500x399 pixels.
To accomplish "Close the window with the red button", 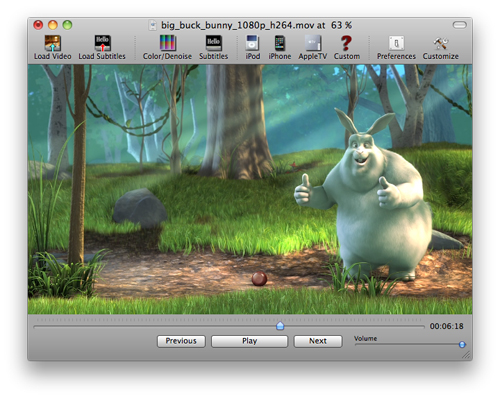I will (x=38, y=25).
